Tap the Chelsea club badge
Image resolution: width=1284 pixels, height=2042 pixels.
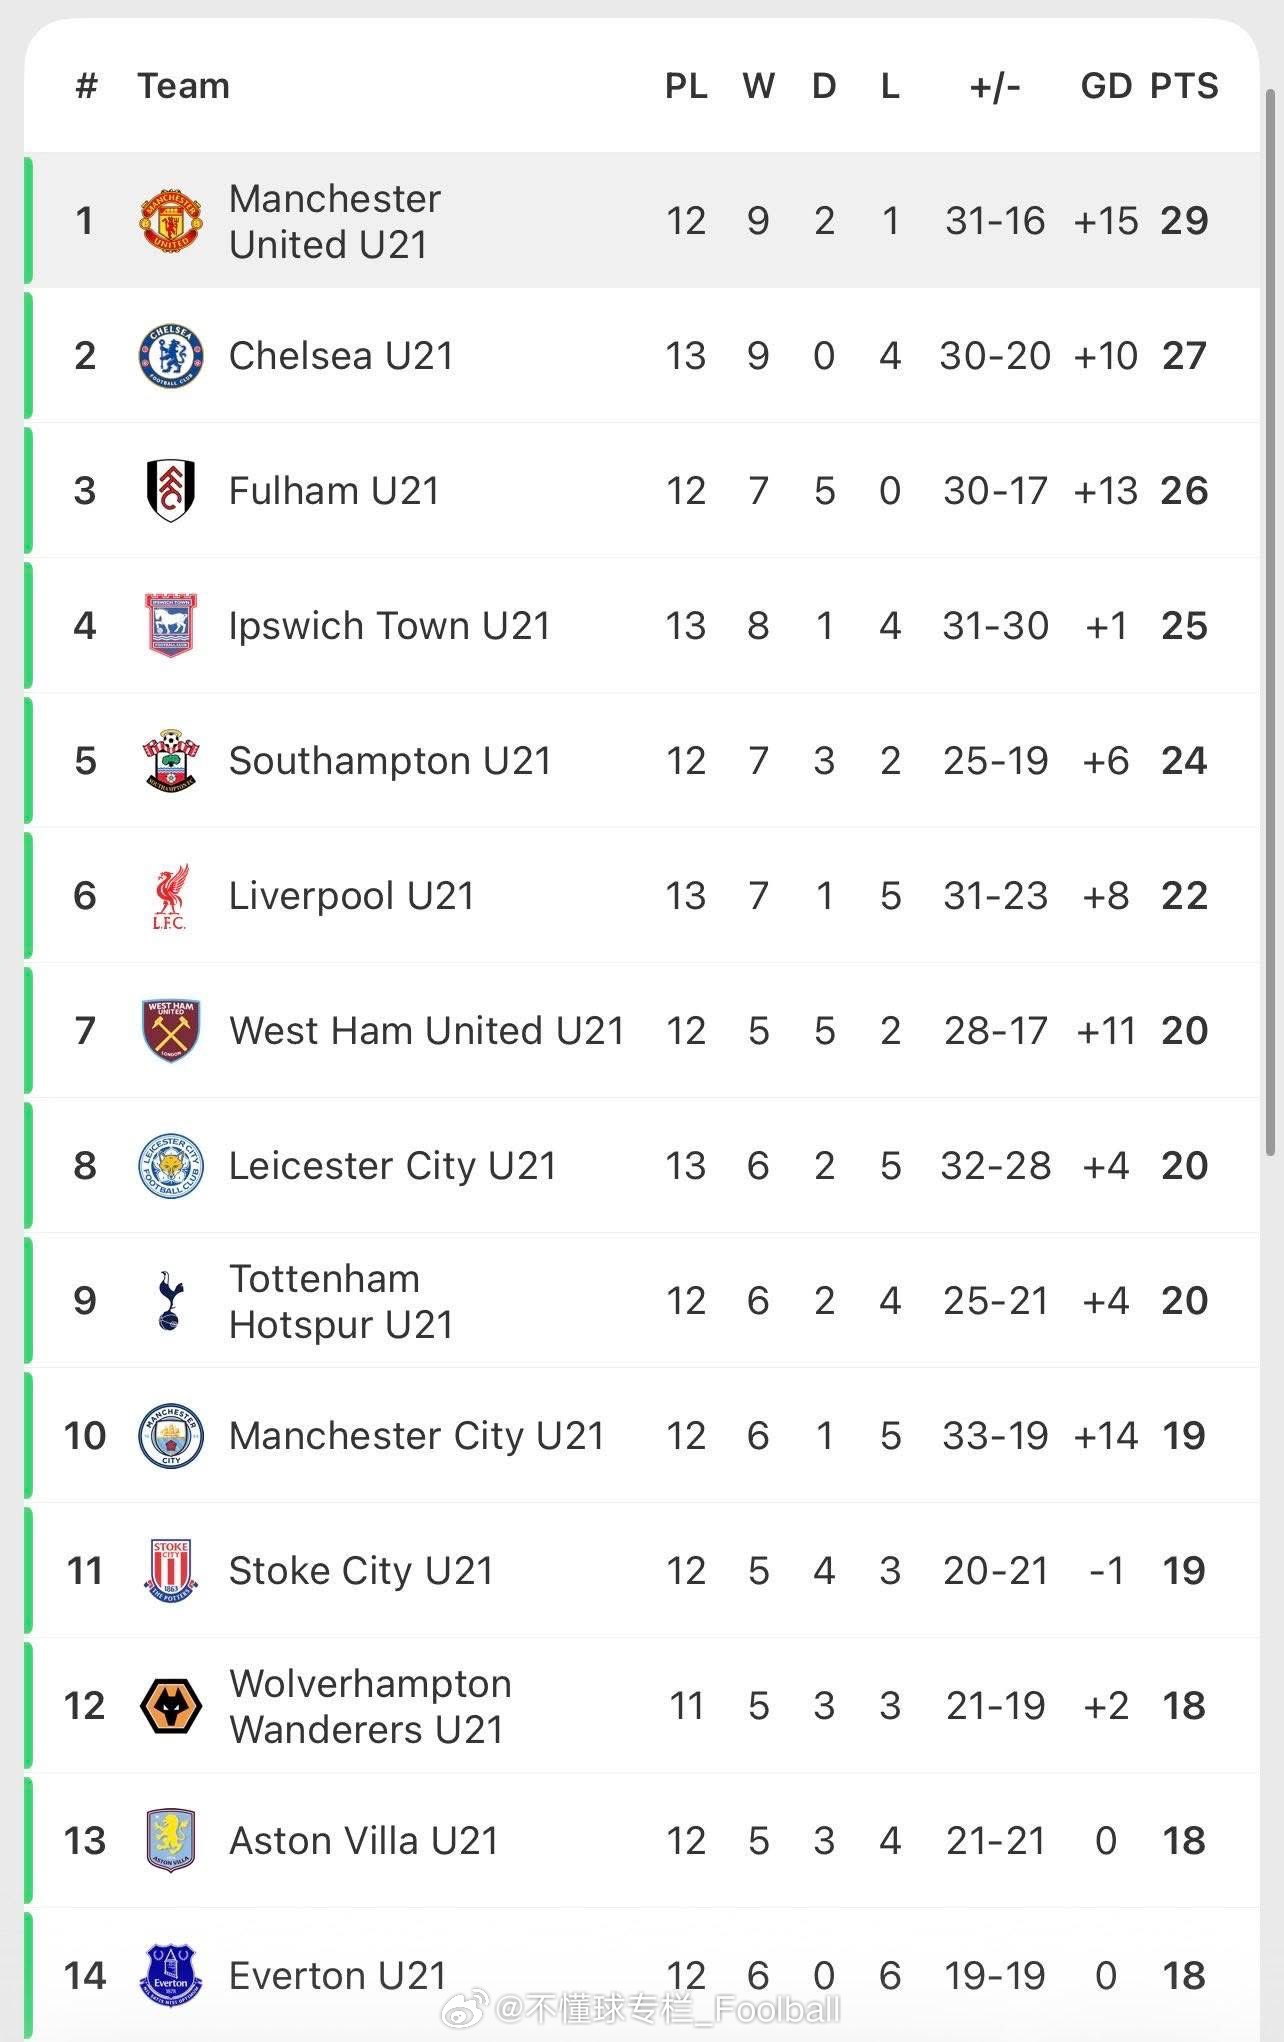coord(171,356)
